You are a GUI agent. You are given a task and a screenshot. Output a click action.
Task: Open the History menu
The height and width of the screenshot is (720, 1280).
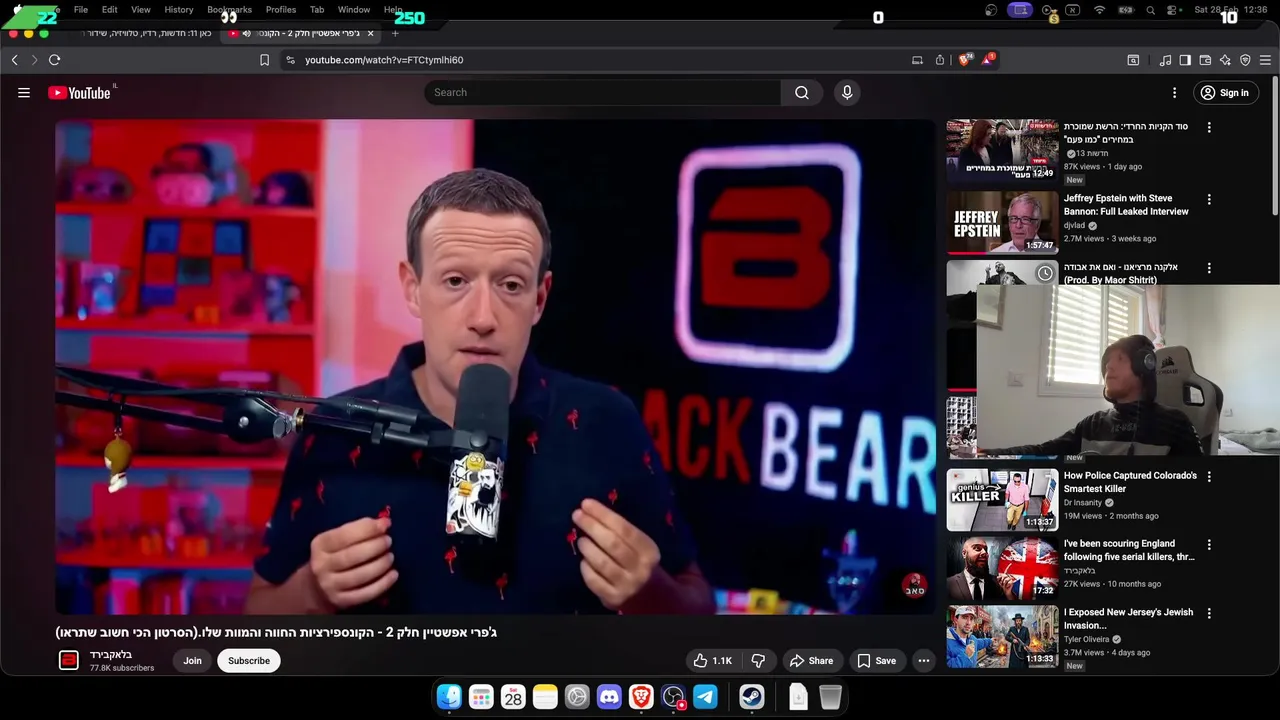coord(179,10)
